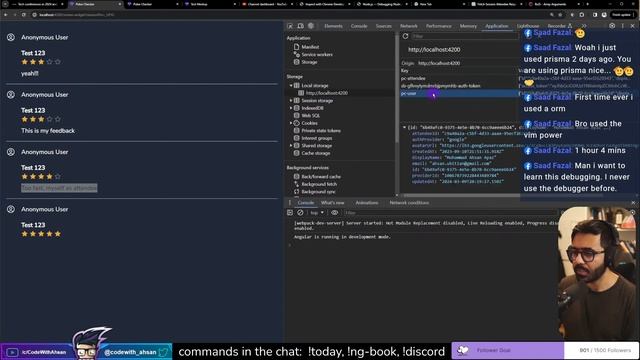Click third star of the 'yeah!!!' review
The width and height of the screenshot is (640, 360).
coord(41,62)
